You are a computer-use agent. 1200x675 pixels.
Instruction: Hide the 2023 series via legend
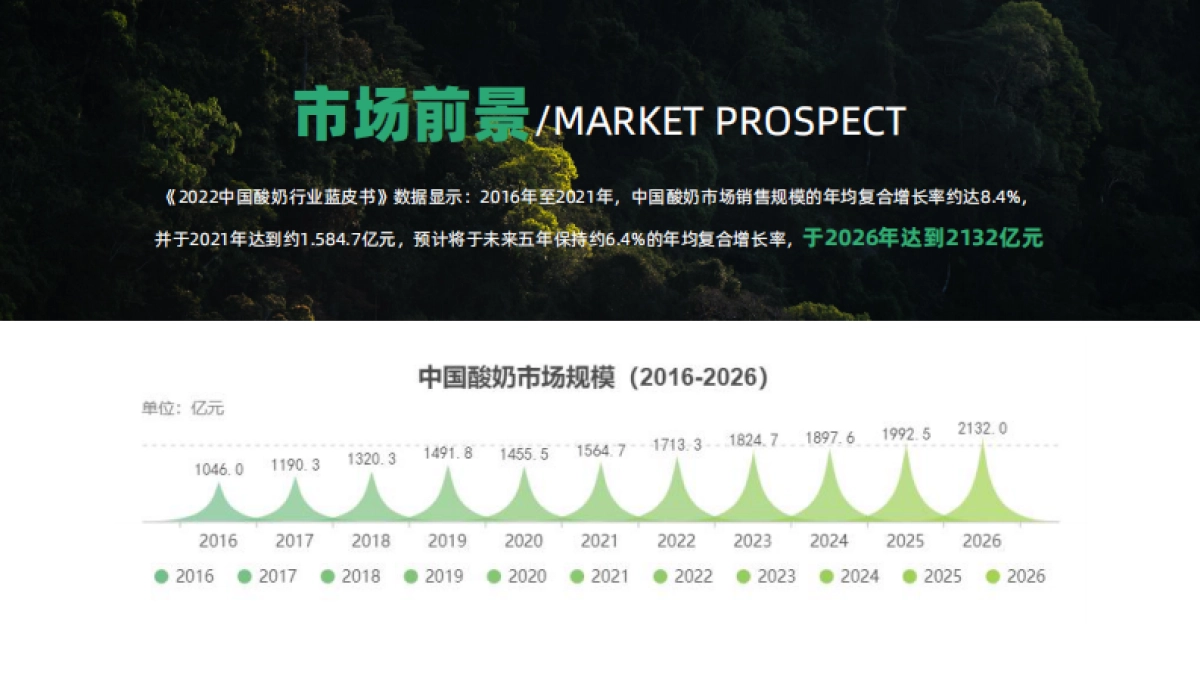coord(765,576)
